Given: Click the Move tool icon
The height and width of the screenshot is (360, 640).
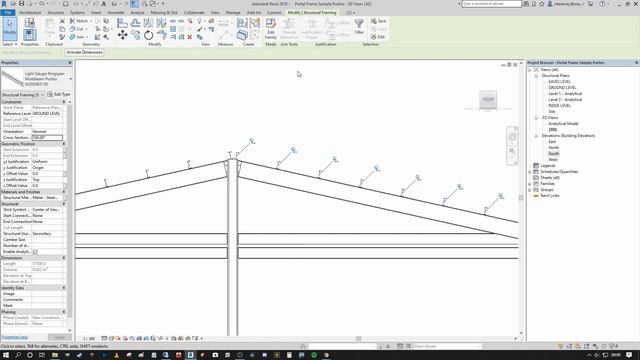Looking at the screenshot, I should coord(122,35).
